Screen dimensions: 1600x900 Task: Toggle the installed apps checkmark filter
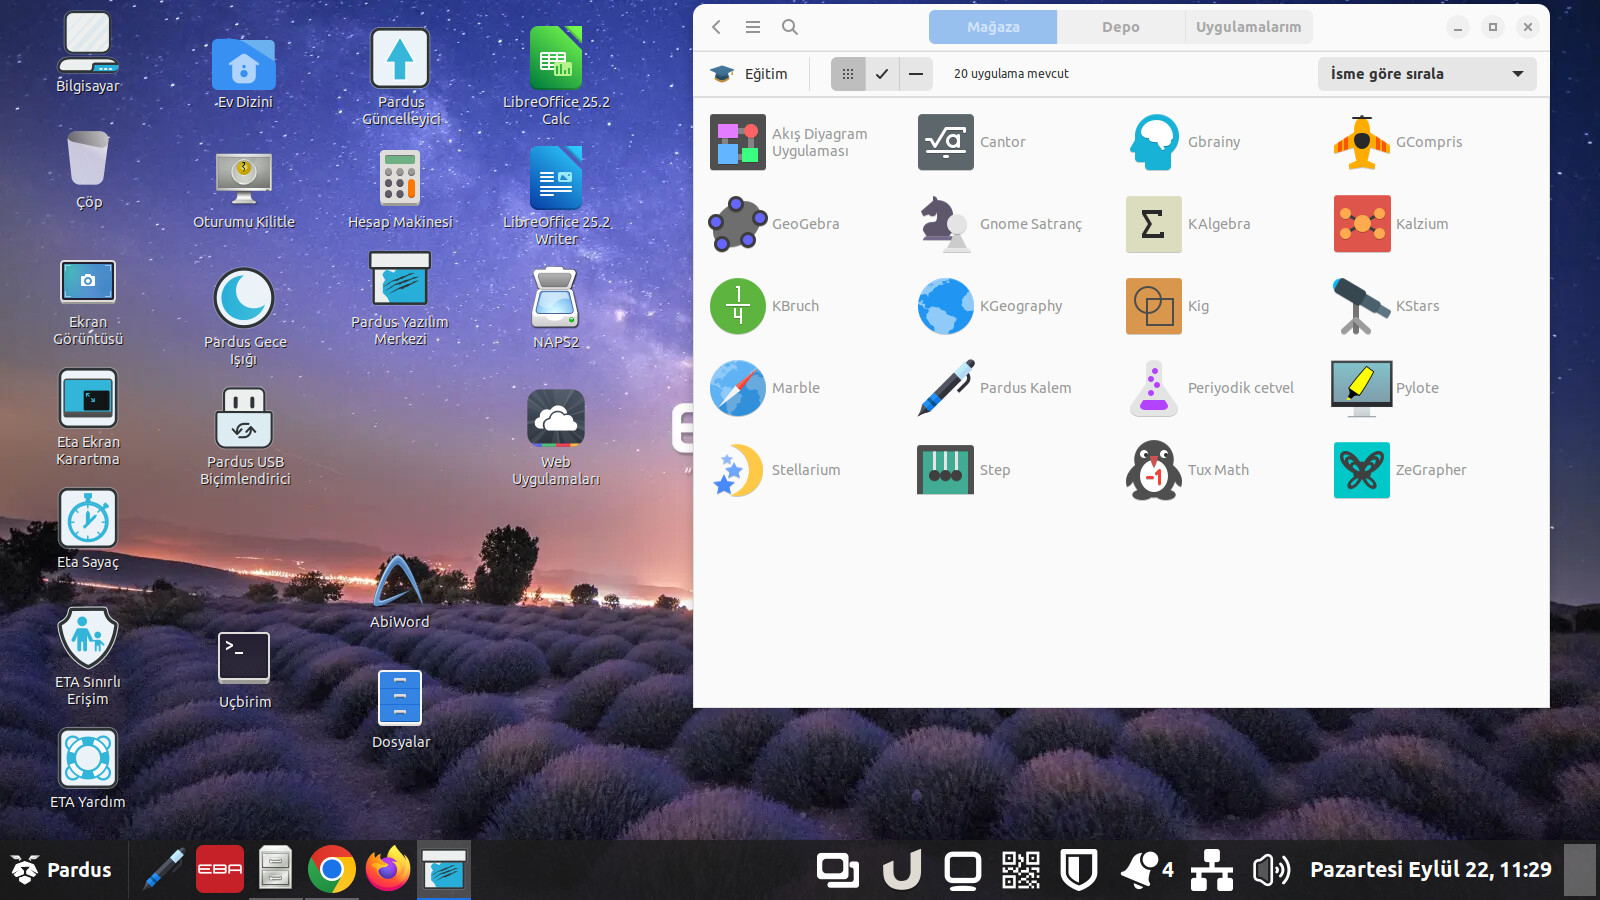882,74
